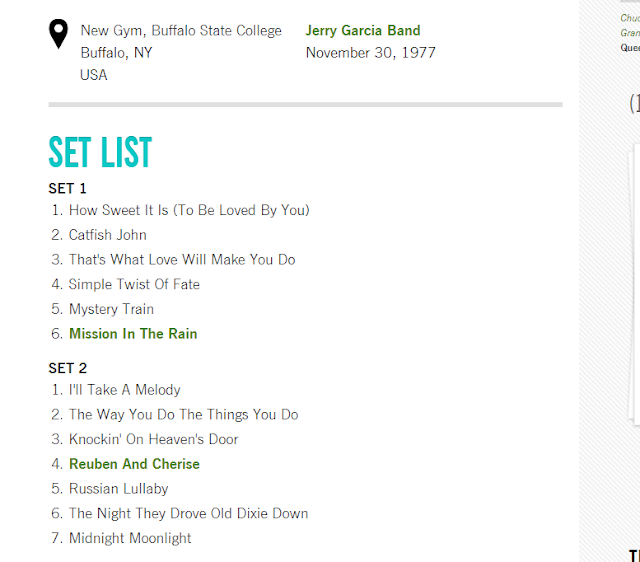
Task: Open the Jerry Garcia Band artist link
Action: pos(363,30)
